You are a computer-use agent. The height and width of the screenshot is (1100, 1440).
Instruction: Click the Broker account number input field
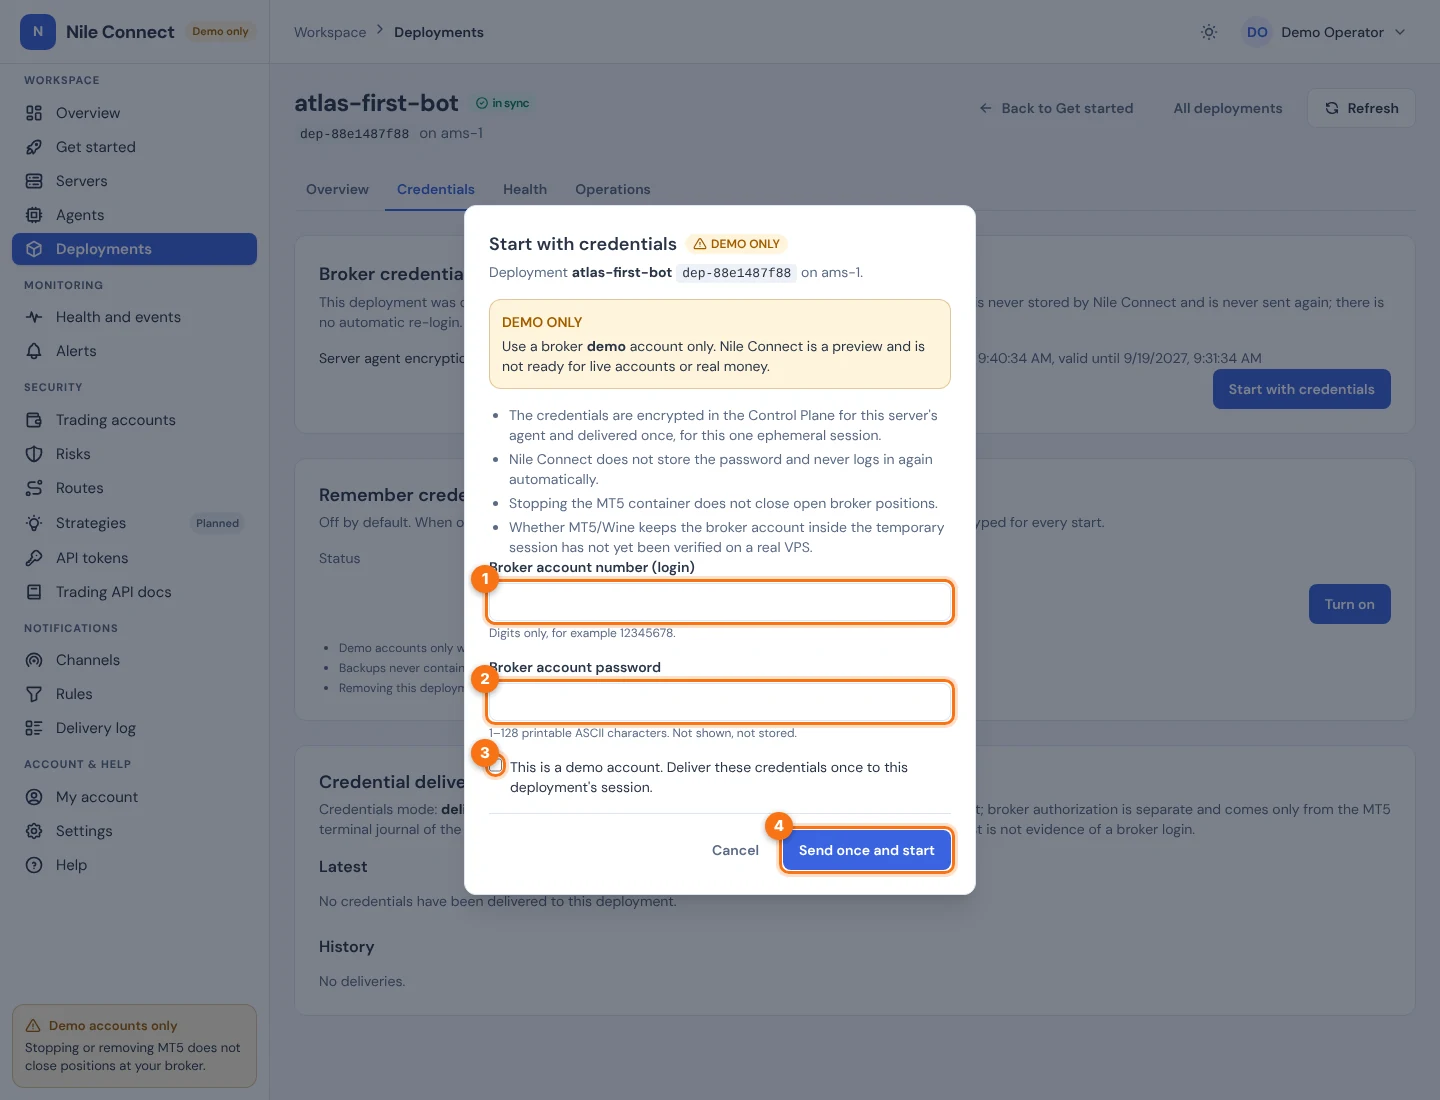tap(719, 602)
